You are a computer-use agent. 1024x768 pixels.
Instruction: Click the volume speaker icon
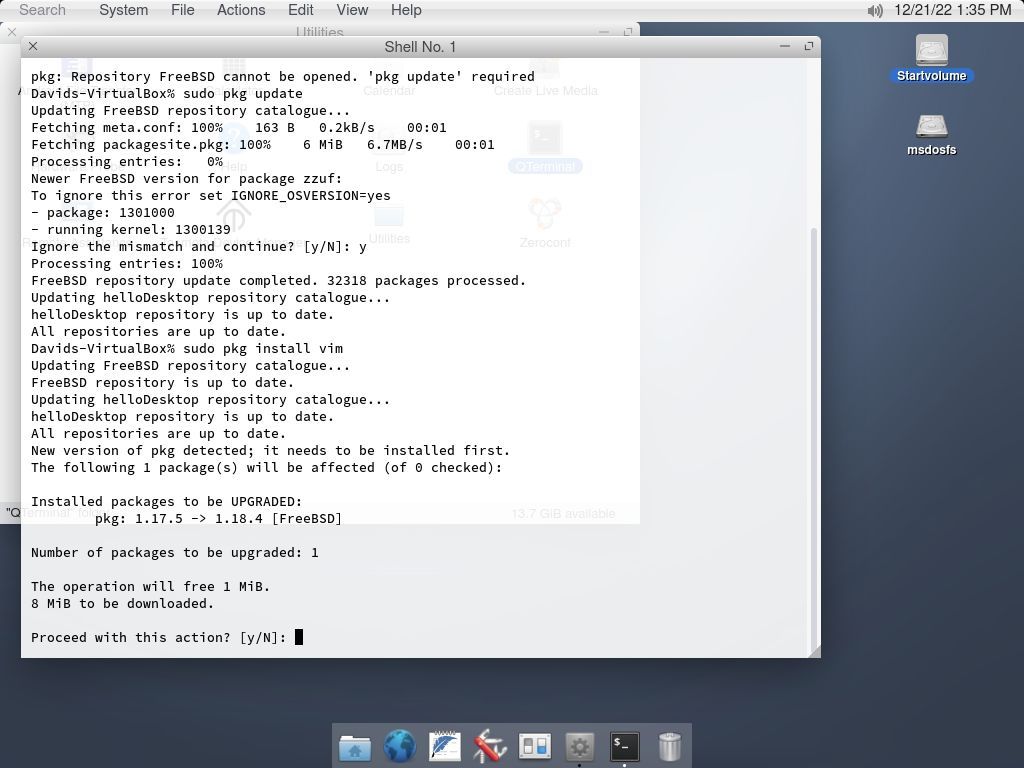coord(875,10)
